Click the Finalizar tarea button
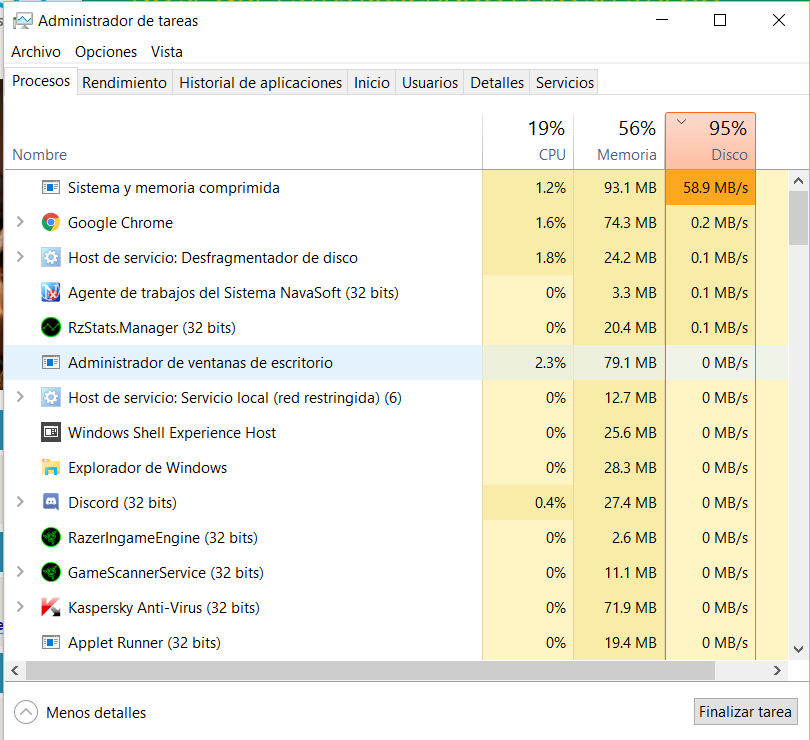This screenshot has width=810, height=740. point(745,712)
